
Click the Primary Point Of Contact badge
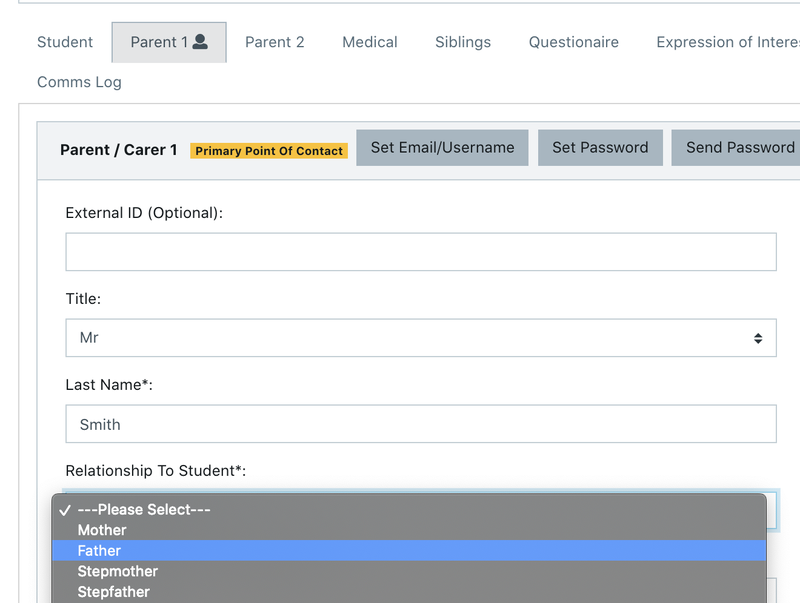[x=269, y=151]
